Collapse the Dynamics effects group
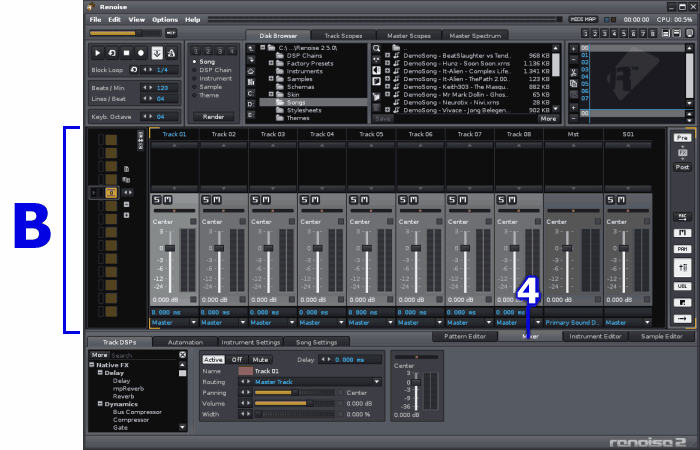The height and width of the screenshot is (450, 700). (x=100, y=404)
